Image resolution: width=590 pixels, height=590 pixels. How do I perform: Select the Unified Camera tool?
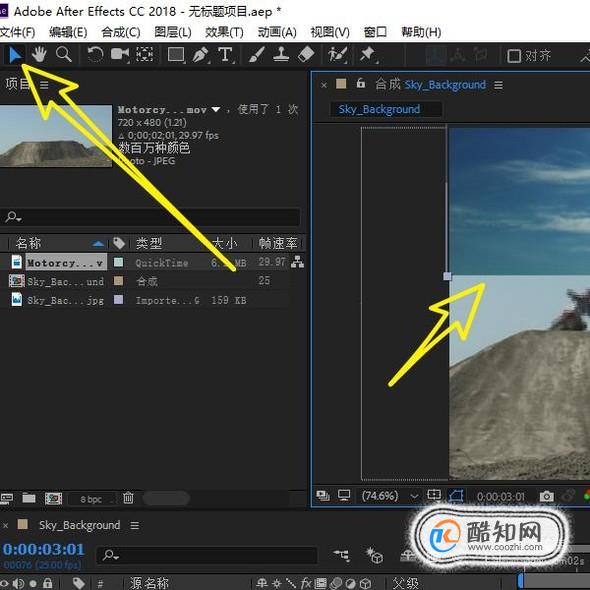point(120,55)
